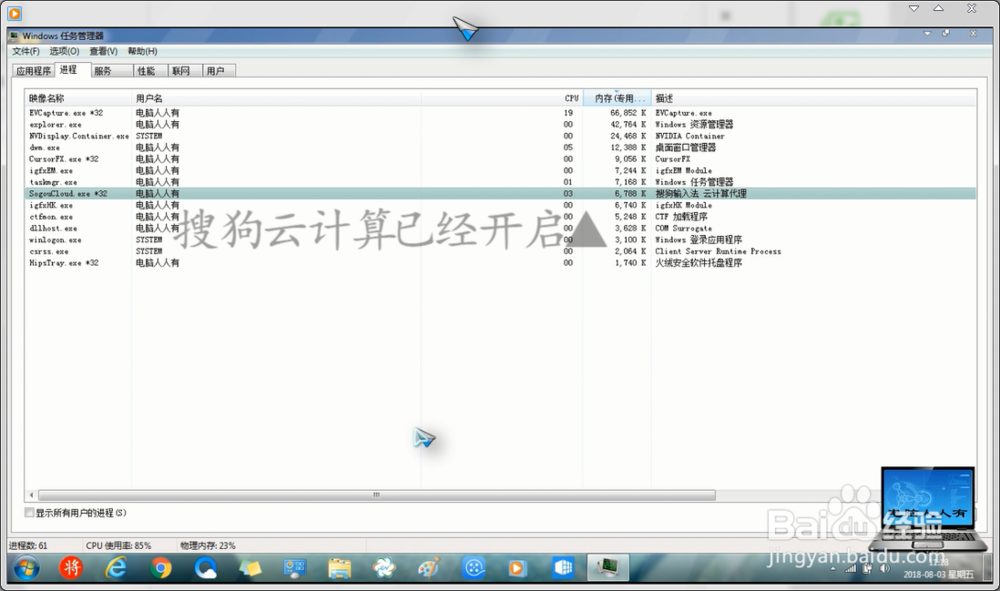Select the NVDisplay.Container.exe process row
The width and height of the screenshot is (1000, 591).
[501, 136]
